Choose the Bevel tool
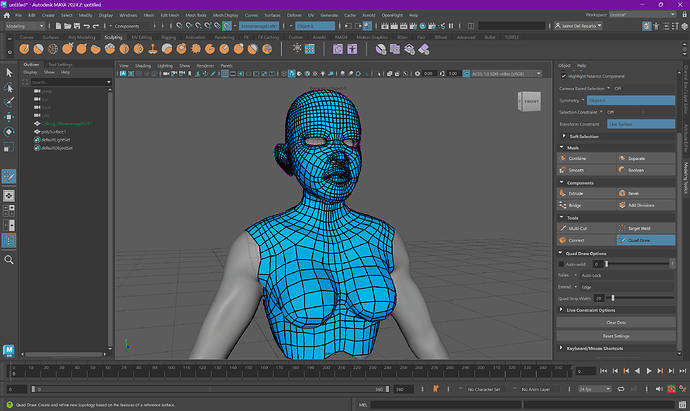 click(x=635, y=193)
